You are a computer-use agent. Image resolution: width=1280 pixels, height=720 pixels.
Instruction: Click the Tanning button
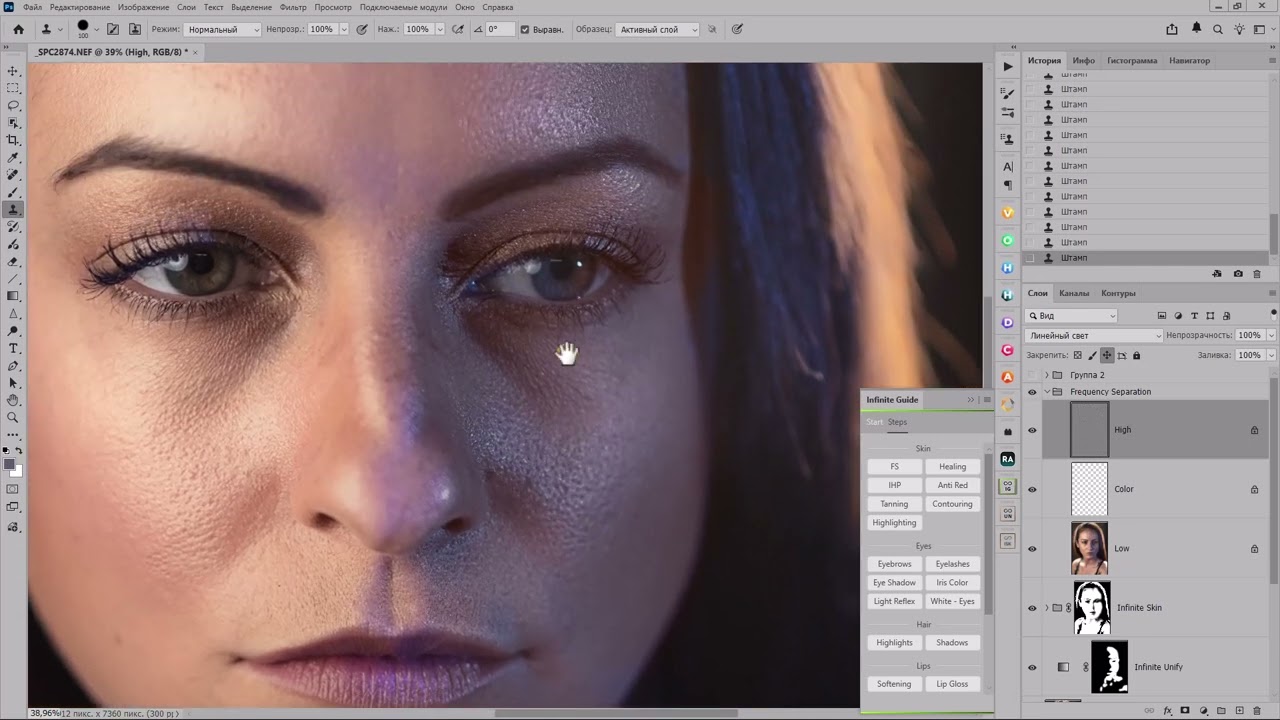(x=894, y=504)
